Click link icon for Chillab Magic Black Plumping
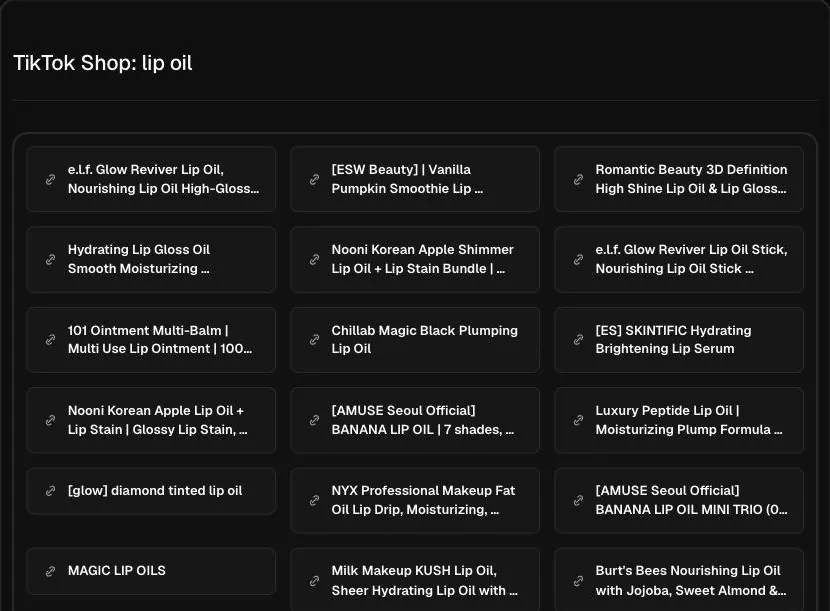The image size is (830, 611). point(314,339)
